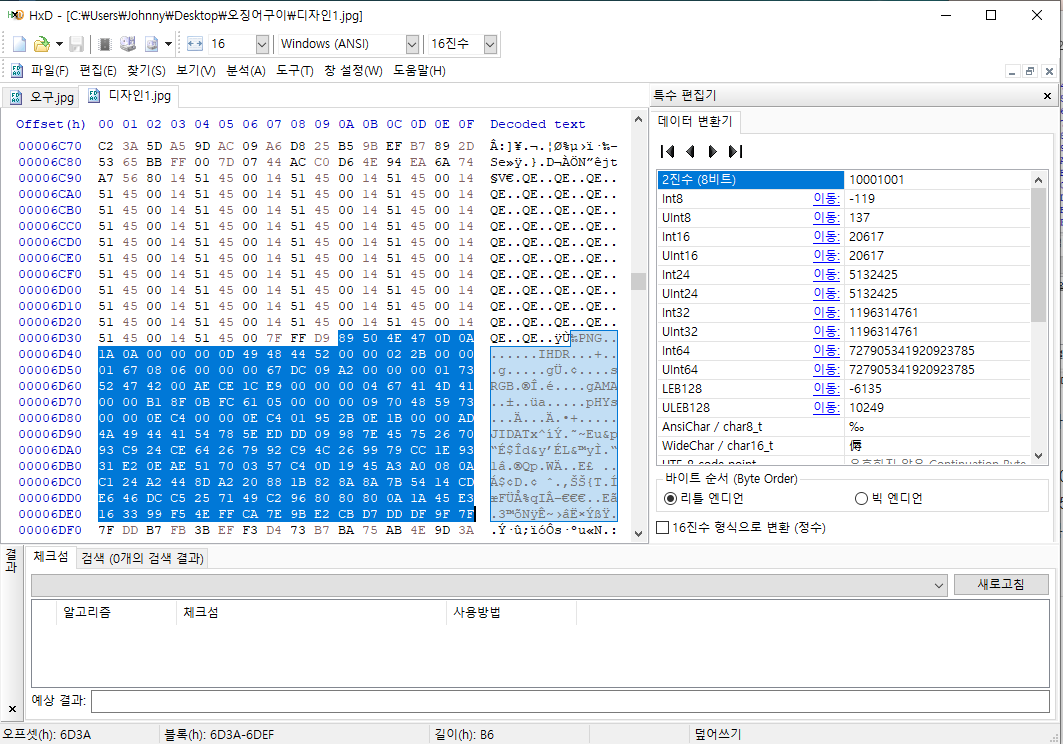Open the 16진수 offset base dropdown
The height and width of the screenshot is (744, 1063).
pos(490,44)
